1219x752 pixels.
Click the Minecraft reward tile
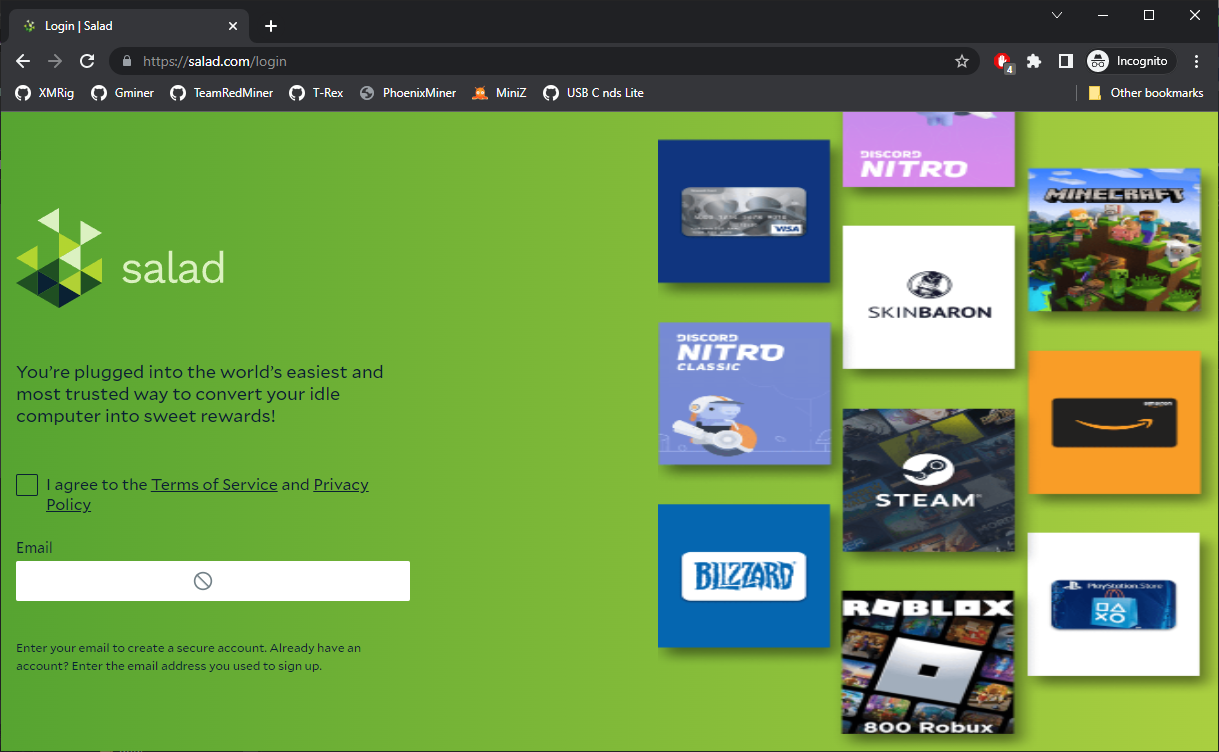tap(1114, 240)
